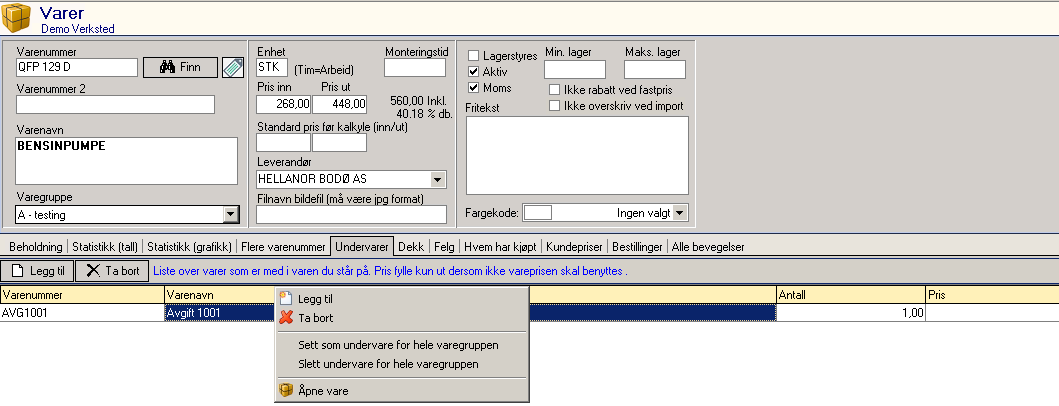Open the Hvem har kjøpt tab
This screenshot has height=406, width=1059.
[502, 247]
